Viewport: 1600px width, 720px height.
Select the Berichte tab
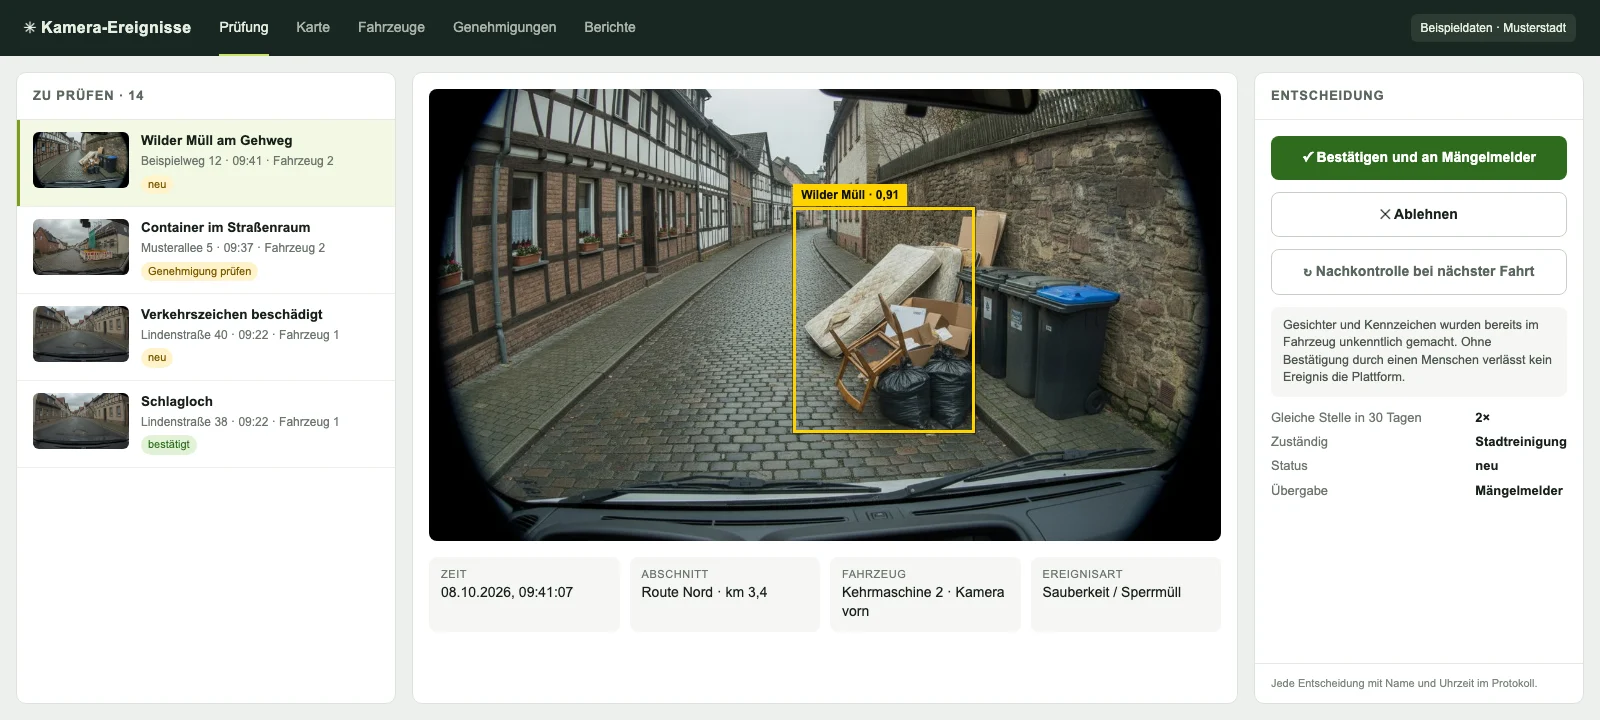tap(610, 27)
